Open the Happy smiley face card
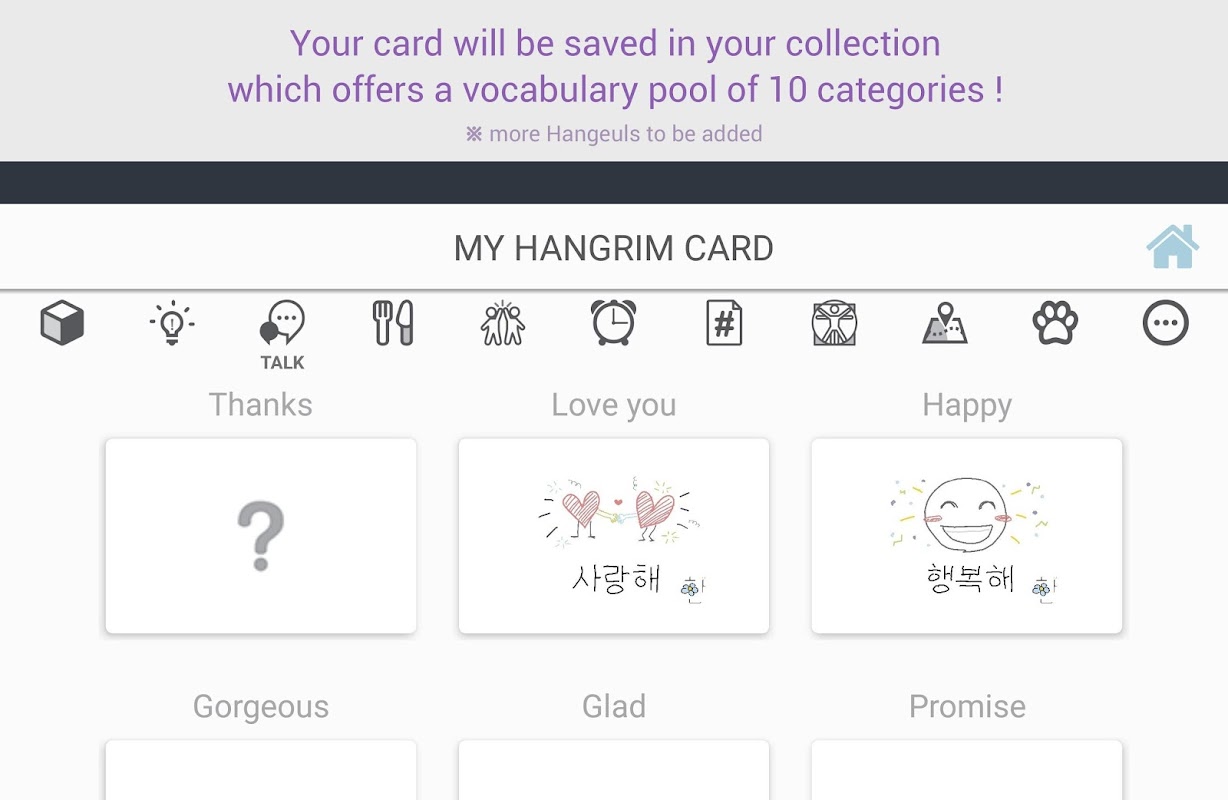Image resolution: width=1228 pixels, height=800 pixels. coord(967,536)
